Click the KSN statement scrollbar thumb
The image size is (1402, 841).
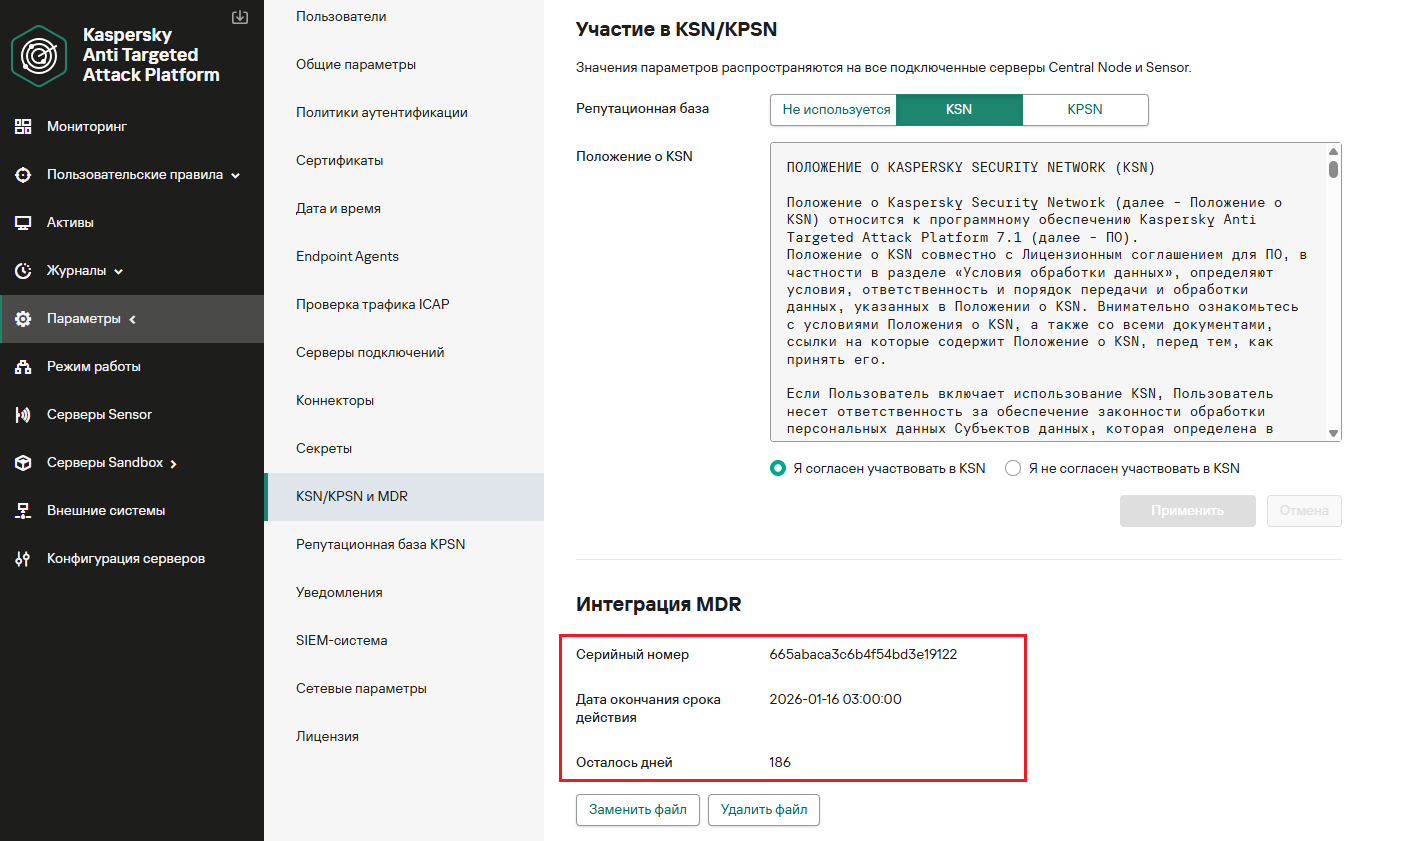click(1333, 168)
